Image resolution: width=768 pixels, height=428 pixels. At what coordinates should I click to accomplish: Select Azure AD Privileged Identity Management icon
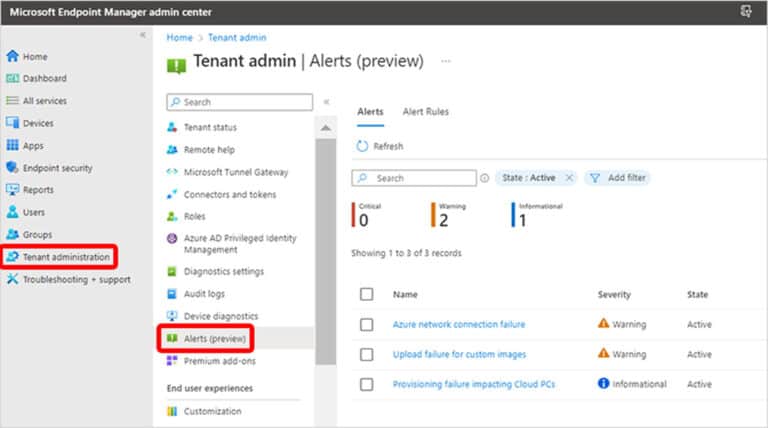172,238
